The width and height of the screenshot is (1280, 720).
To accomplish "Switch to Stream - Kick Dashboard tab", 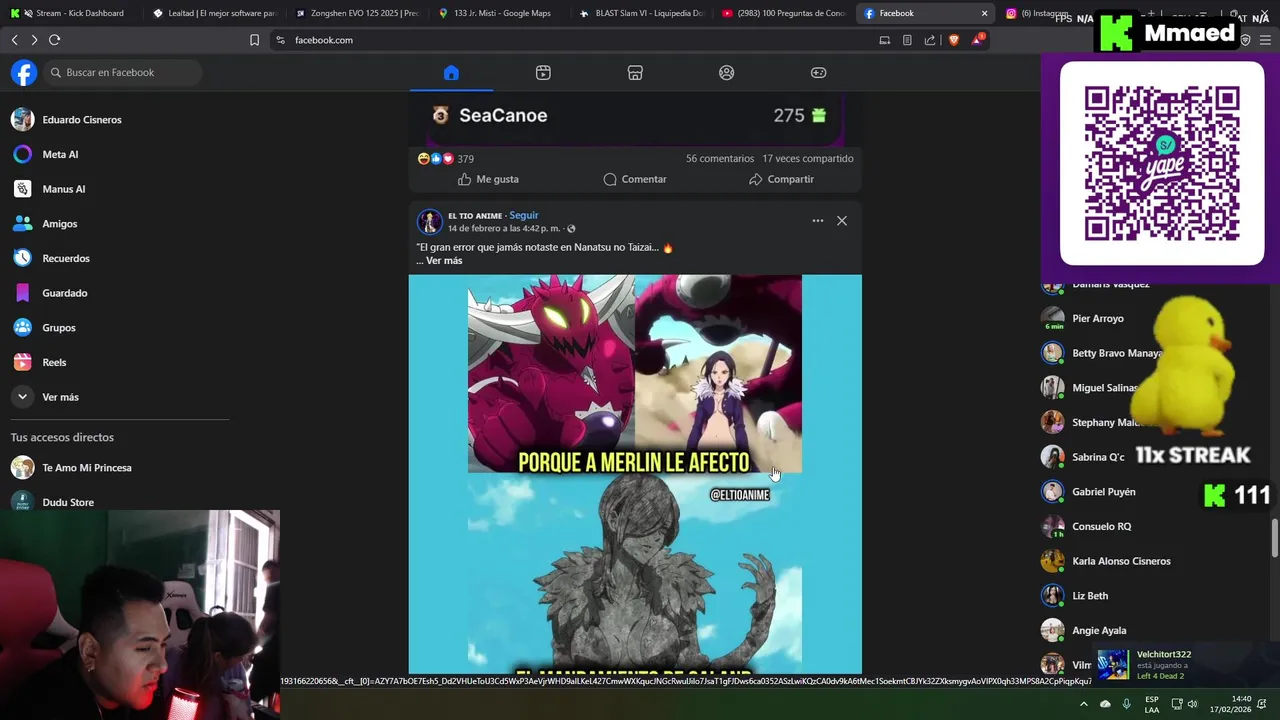I will pos(70,13).
